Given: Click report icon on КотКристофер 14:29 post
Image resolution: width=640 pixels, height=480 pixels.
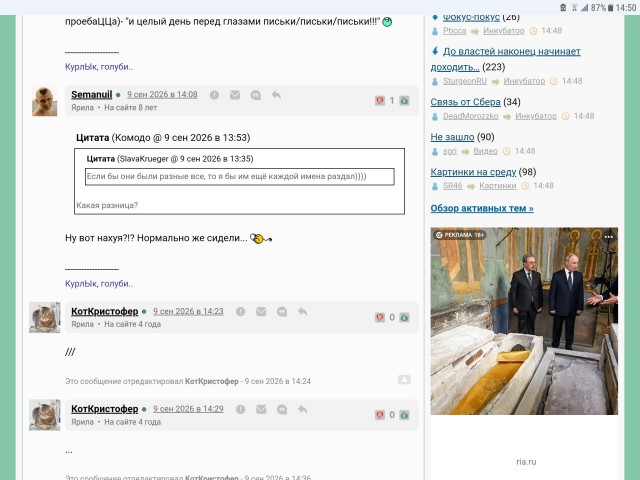Looking at the screenshot, I should pyautogui.click(x=240, y=409).
